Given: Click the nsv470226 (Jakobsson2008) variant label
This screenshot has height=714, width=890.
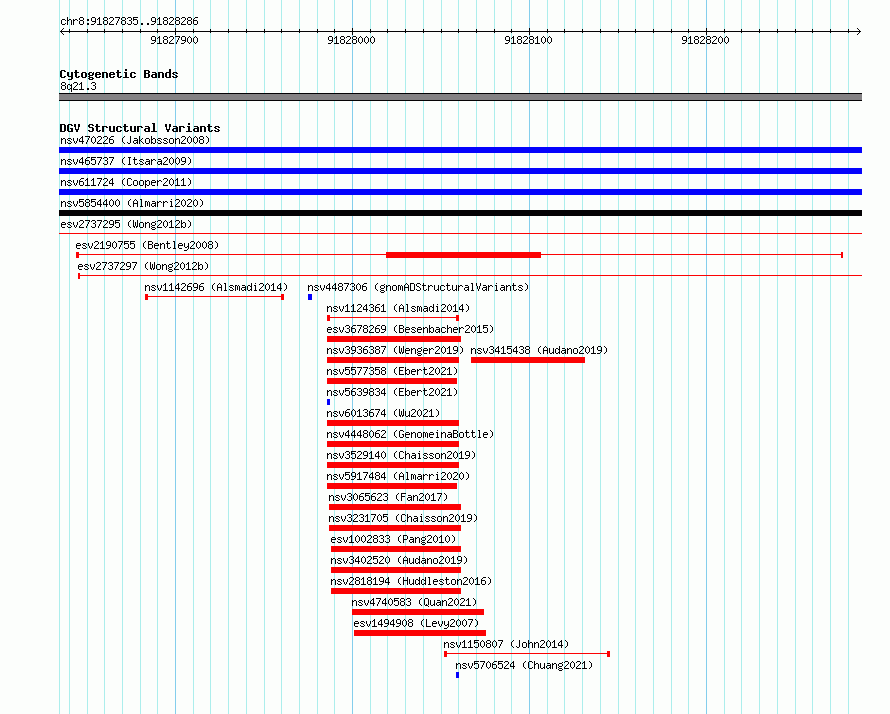Looking at the screenshot, I should coord(135,140).
